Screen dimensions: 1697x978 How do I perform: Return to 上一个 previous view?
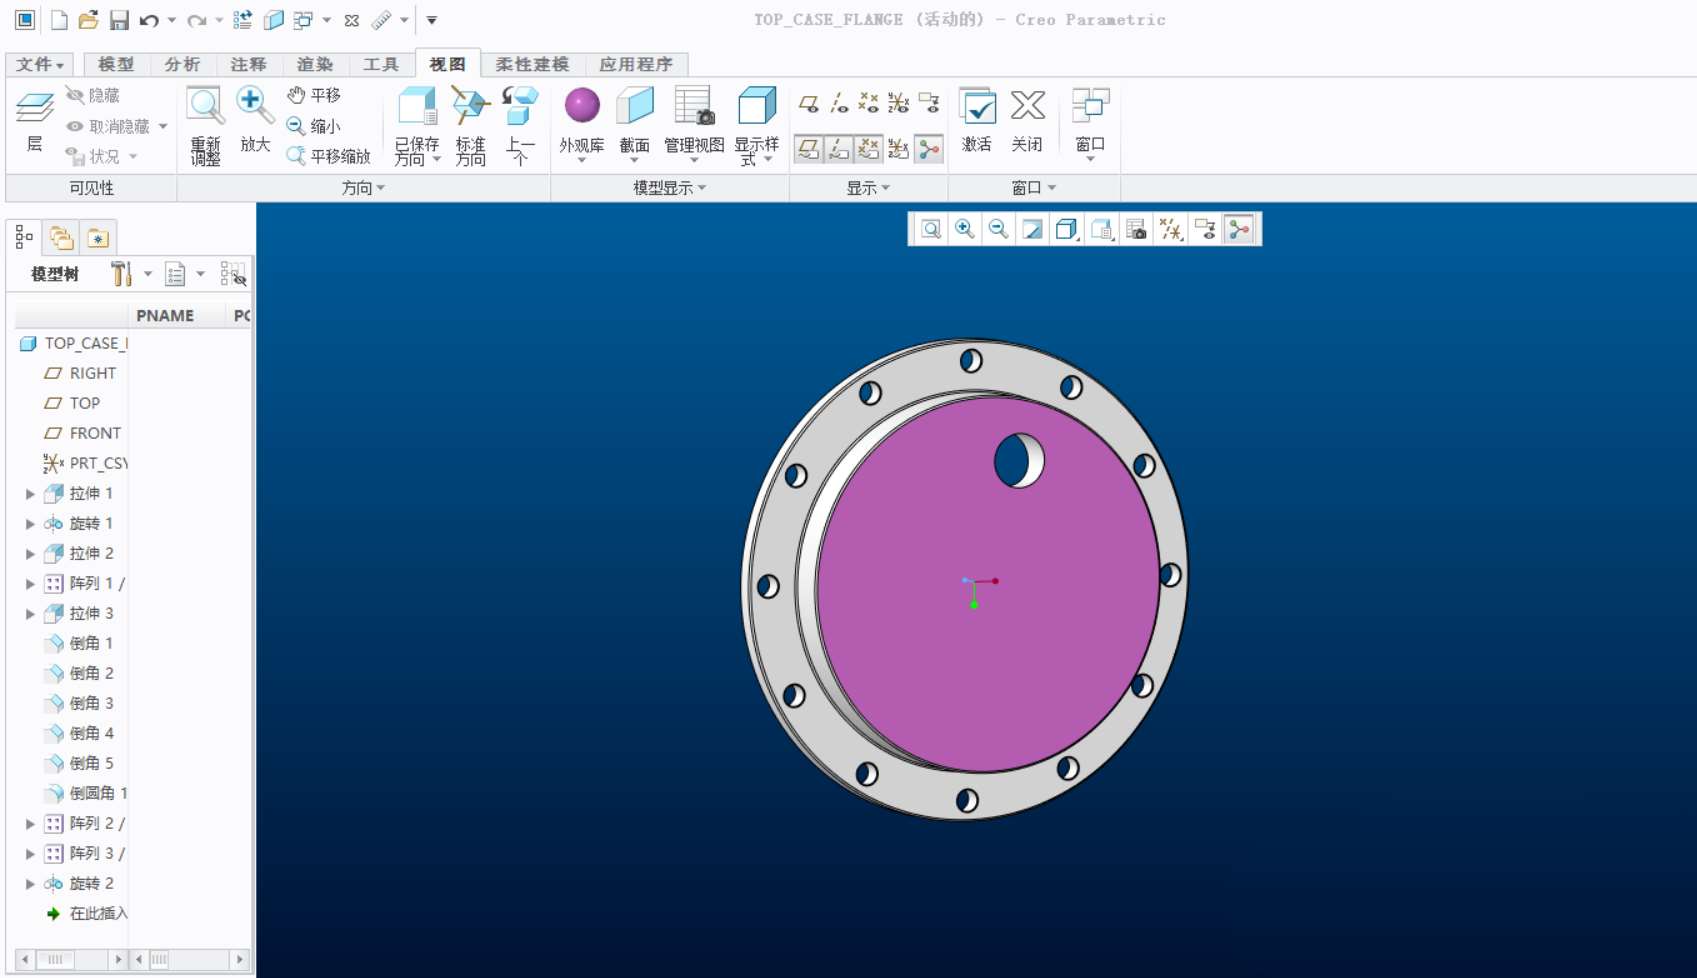[x=520, y=126]
